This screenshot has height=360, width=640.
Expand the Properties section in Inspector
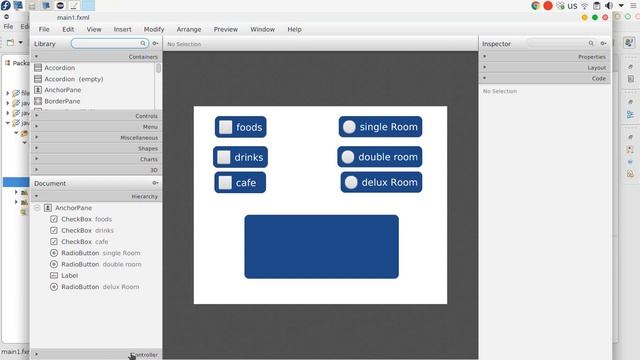[x=544, y=57]
